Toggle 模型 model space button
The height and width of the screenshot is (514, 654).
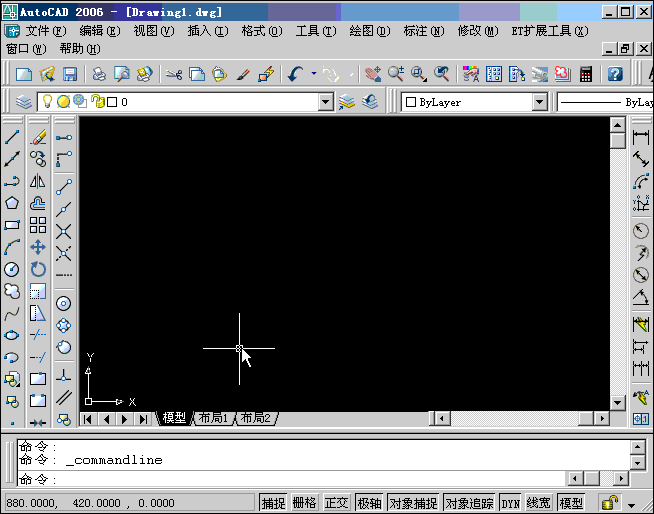[x=571, y=503]
